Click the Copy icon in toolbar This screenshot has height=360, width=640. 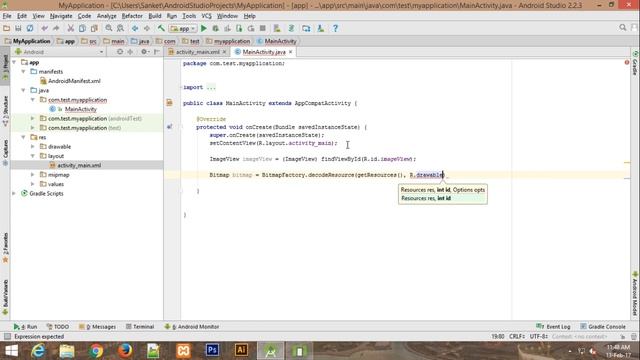coord(82,28)
